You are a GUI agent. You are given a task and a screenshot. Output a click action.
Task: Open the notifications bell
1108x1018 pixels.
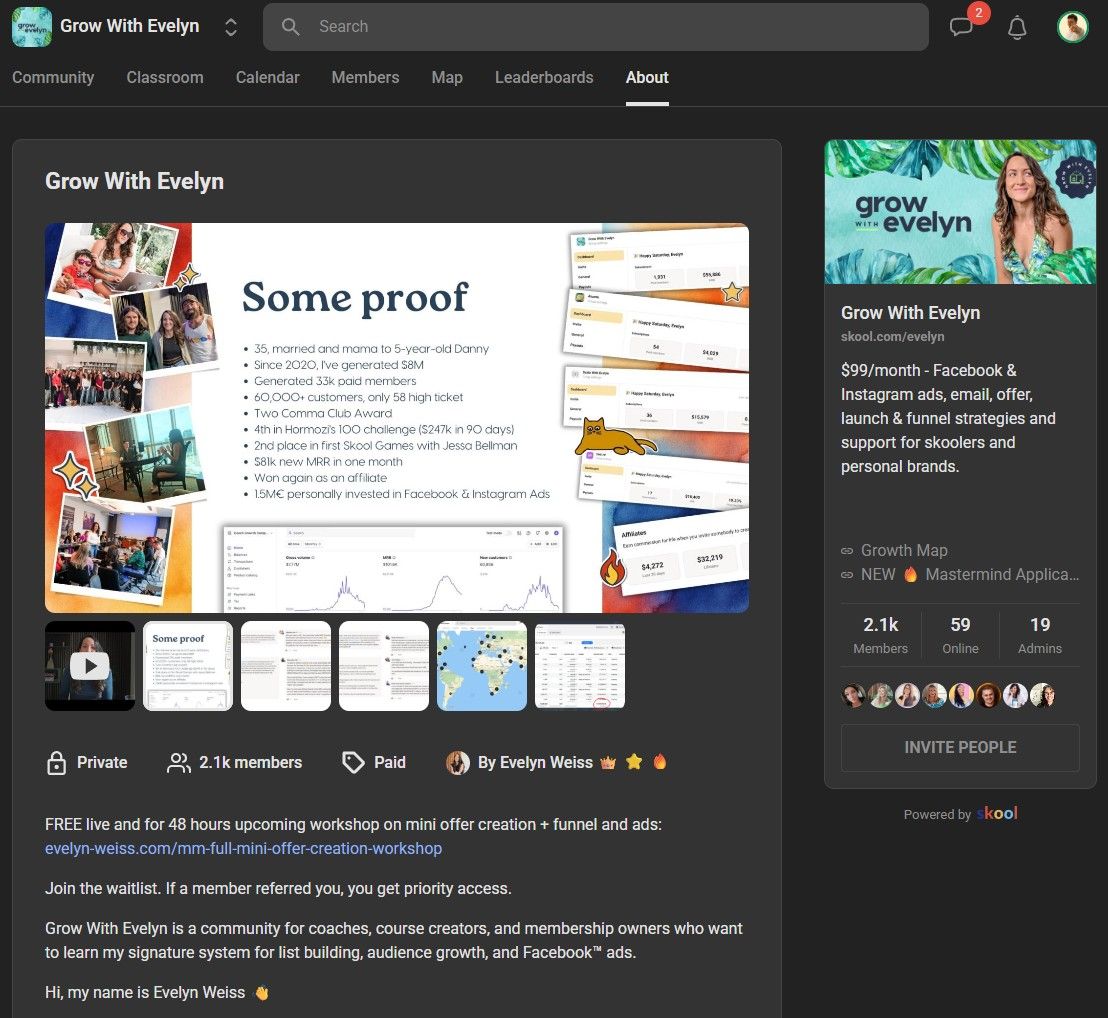pyautogui.click(x=1017, y=28)
